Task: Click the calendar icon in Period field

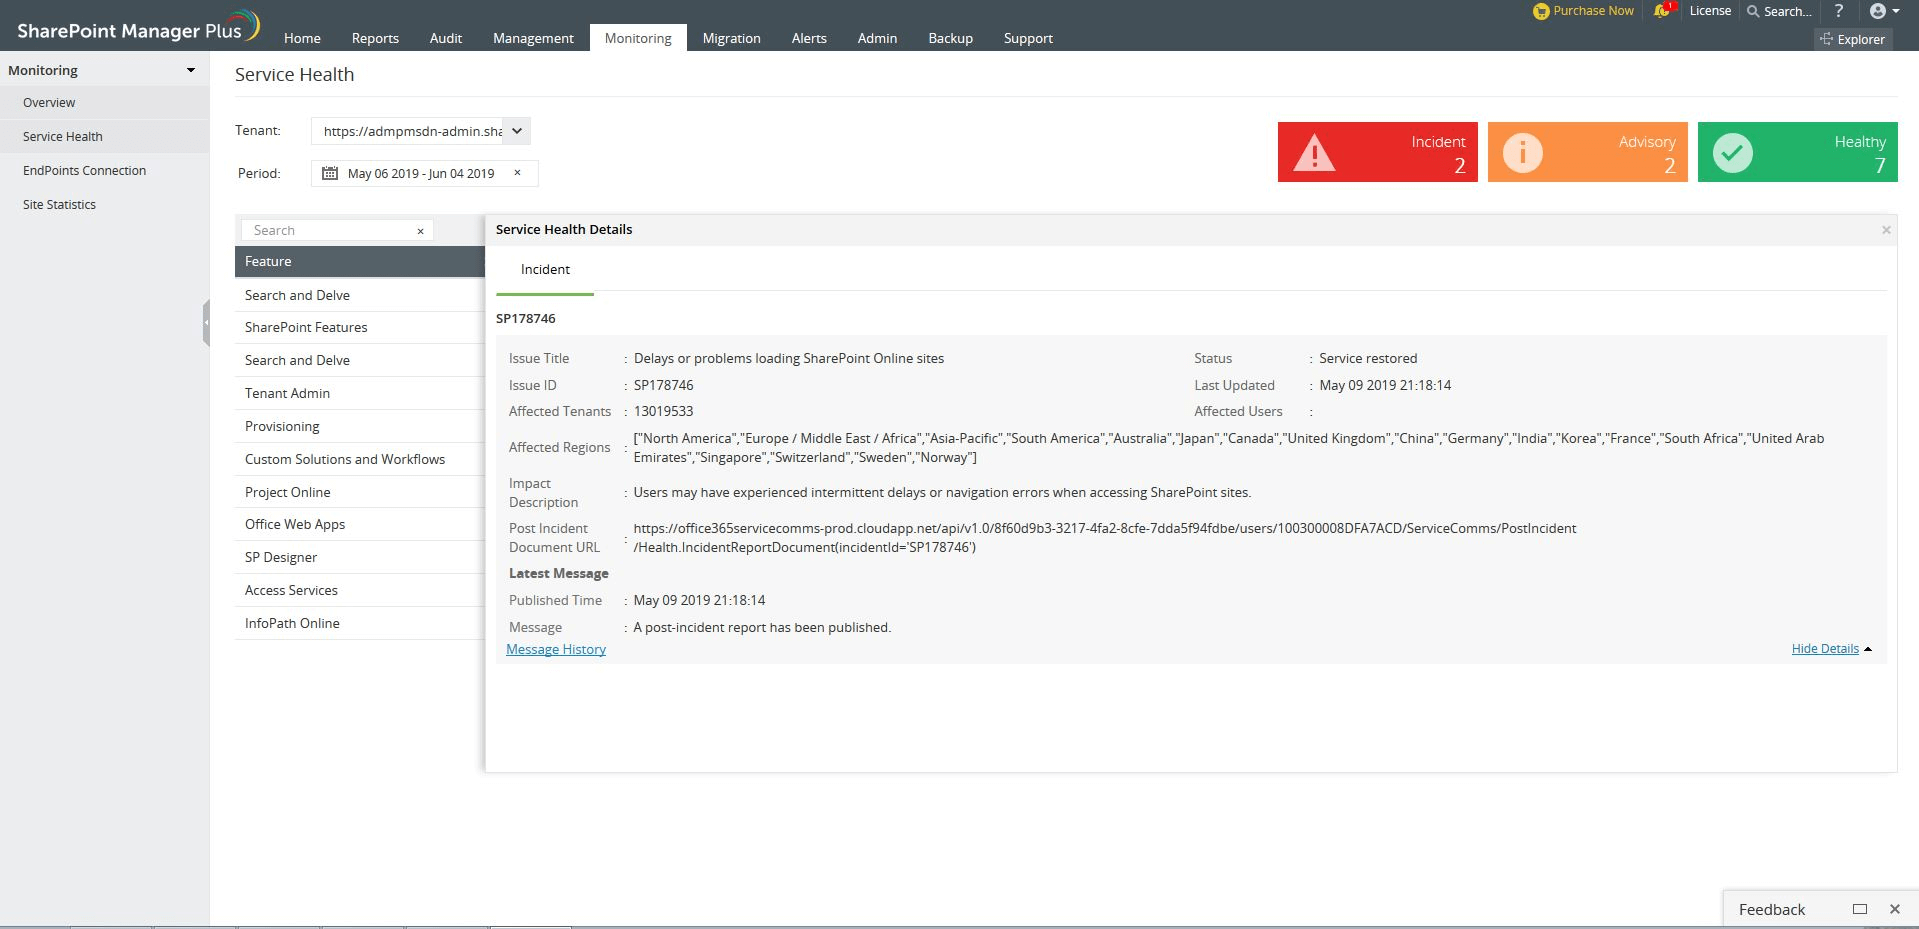Action: 329,173
